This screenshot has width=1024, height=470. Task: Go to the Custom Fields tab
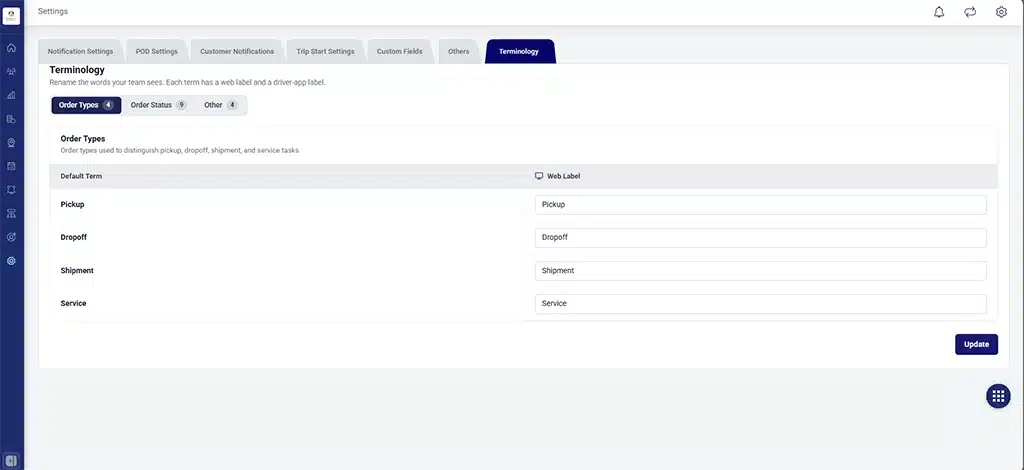pyautogui.click(x=400, y=52)
